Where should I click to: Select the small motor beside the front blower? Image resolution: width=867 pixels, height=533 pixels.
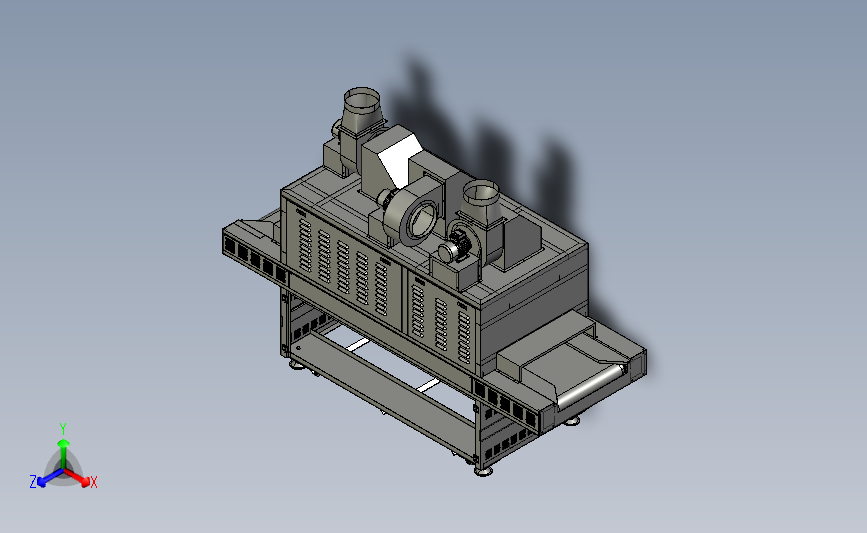[455, 248]
